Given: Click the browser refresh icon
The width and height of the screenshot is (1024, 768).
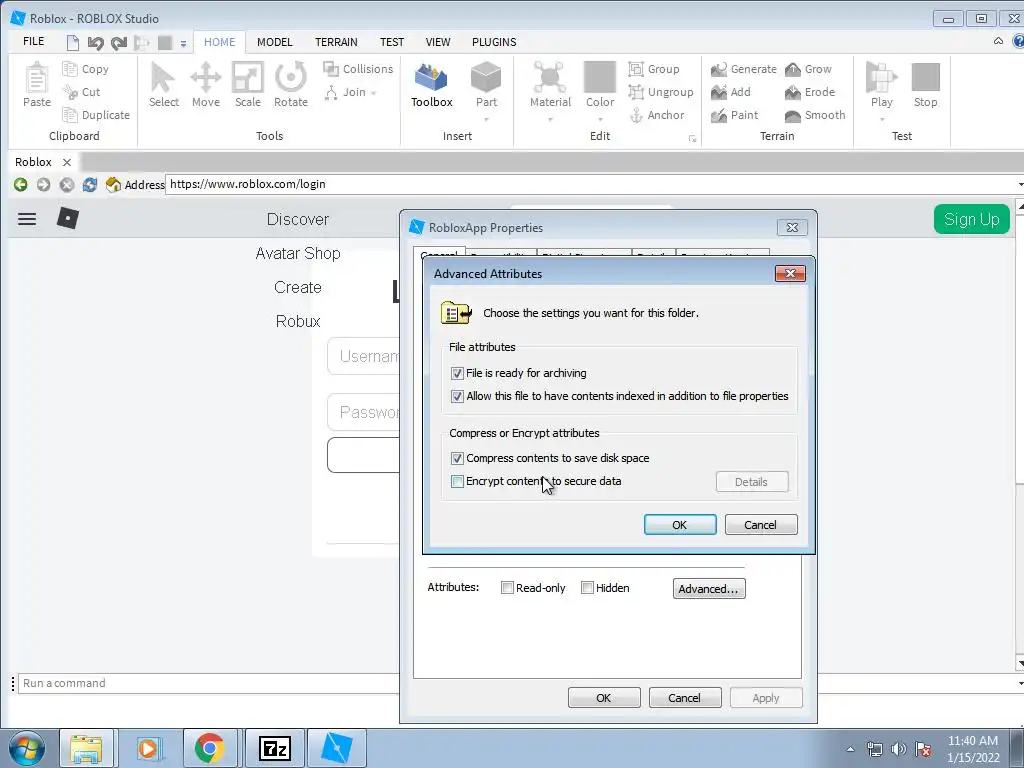Looking at the screenshot, I should coord(90,185).
